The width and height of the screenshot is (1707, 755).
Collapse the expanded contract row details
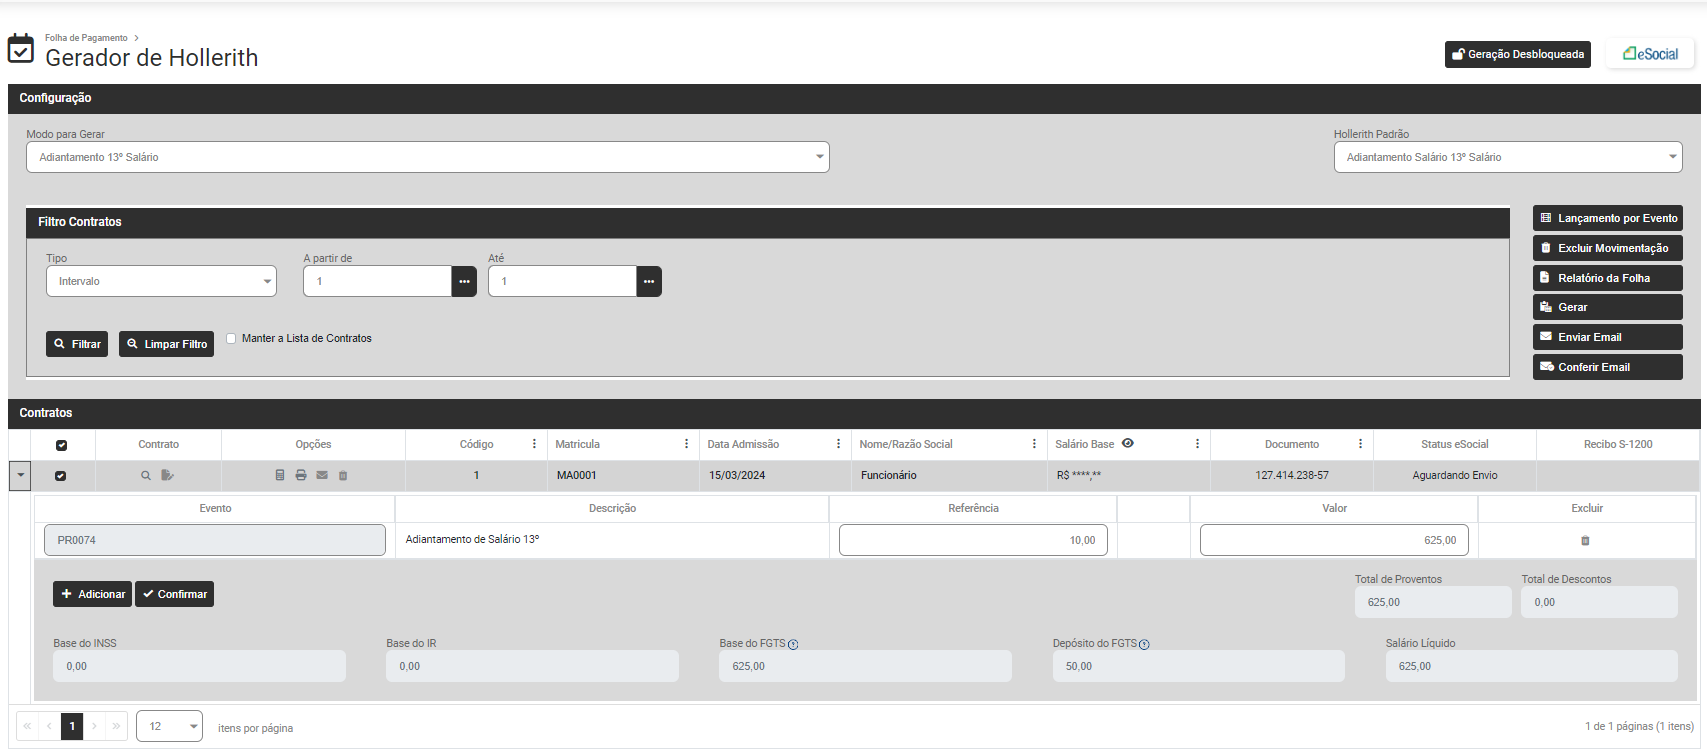(20, 475)
